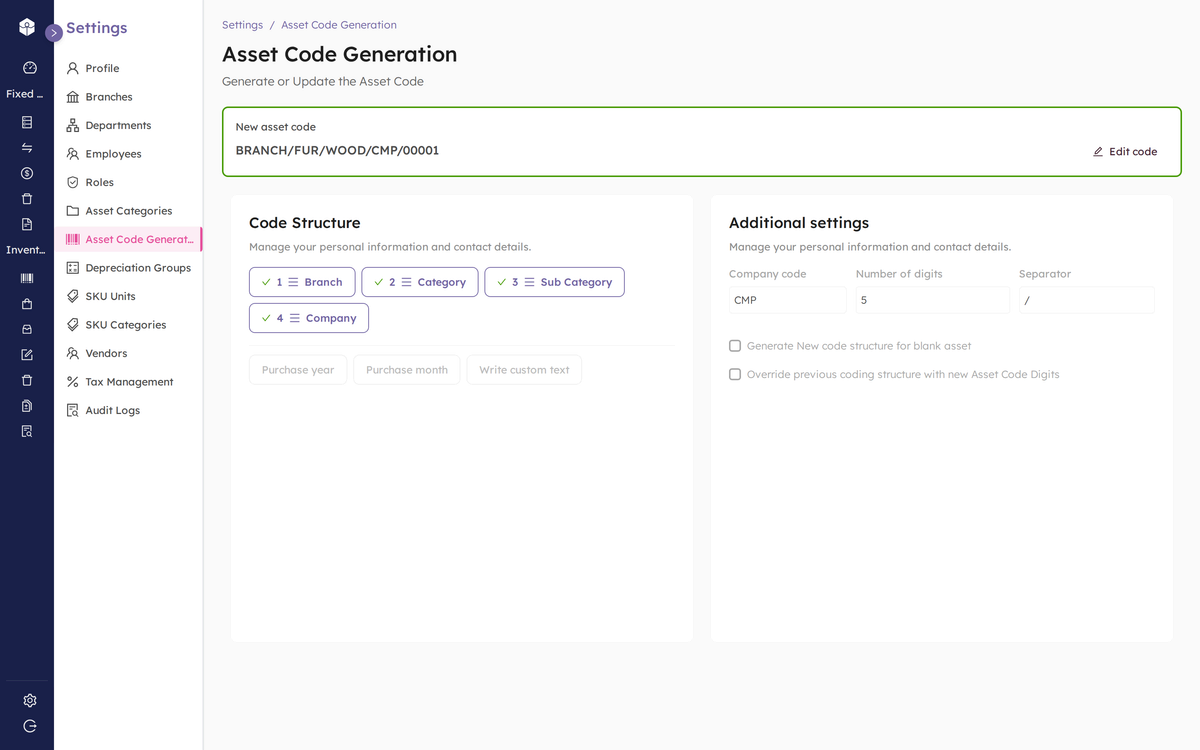1200x750 pixels.
Task: Click the Roles shield icon
Action: tap(72, 183)
